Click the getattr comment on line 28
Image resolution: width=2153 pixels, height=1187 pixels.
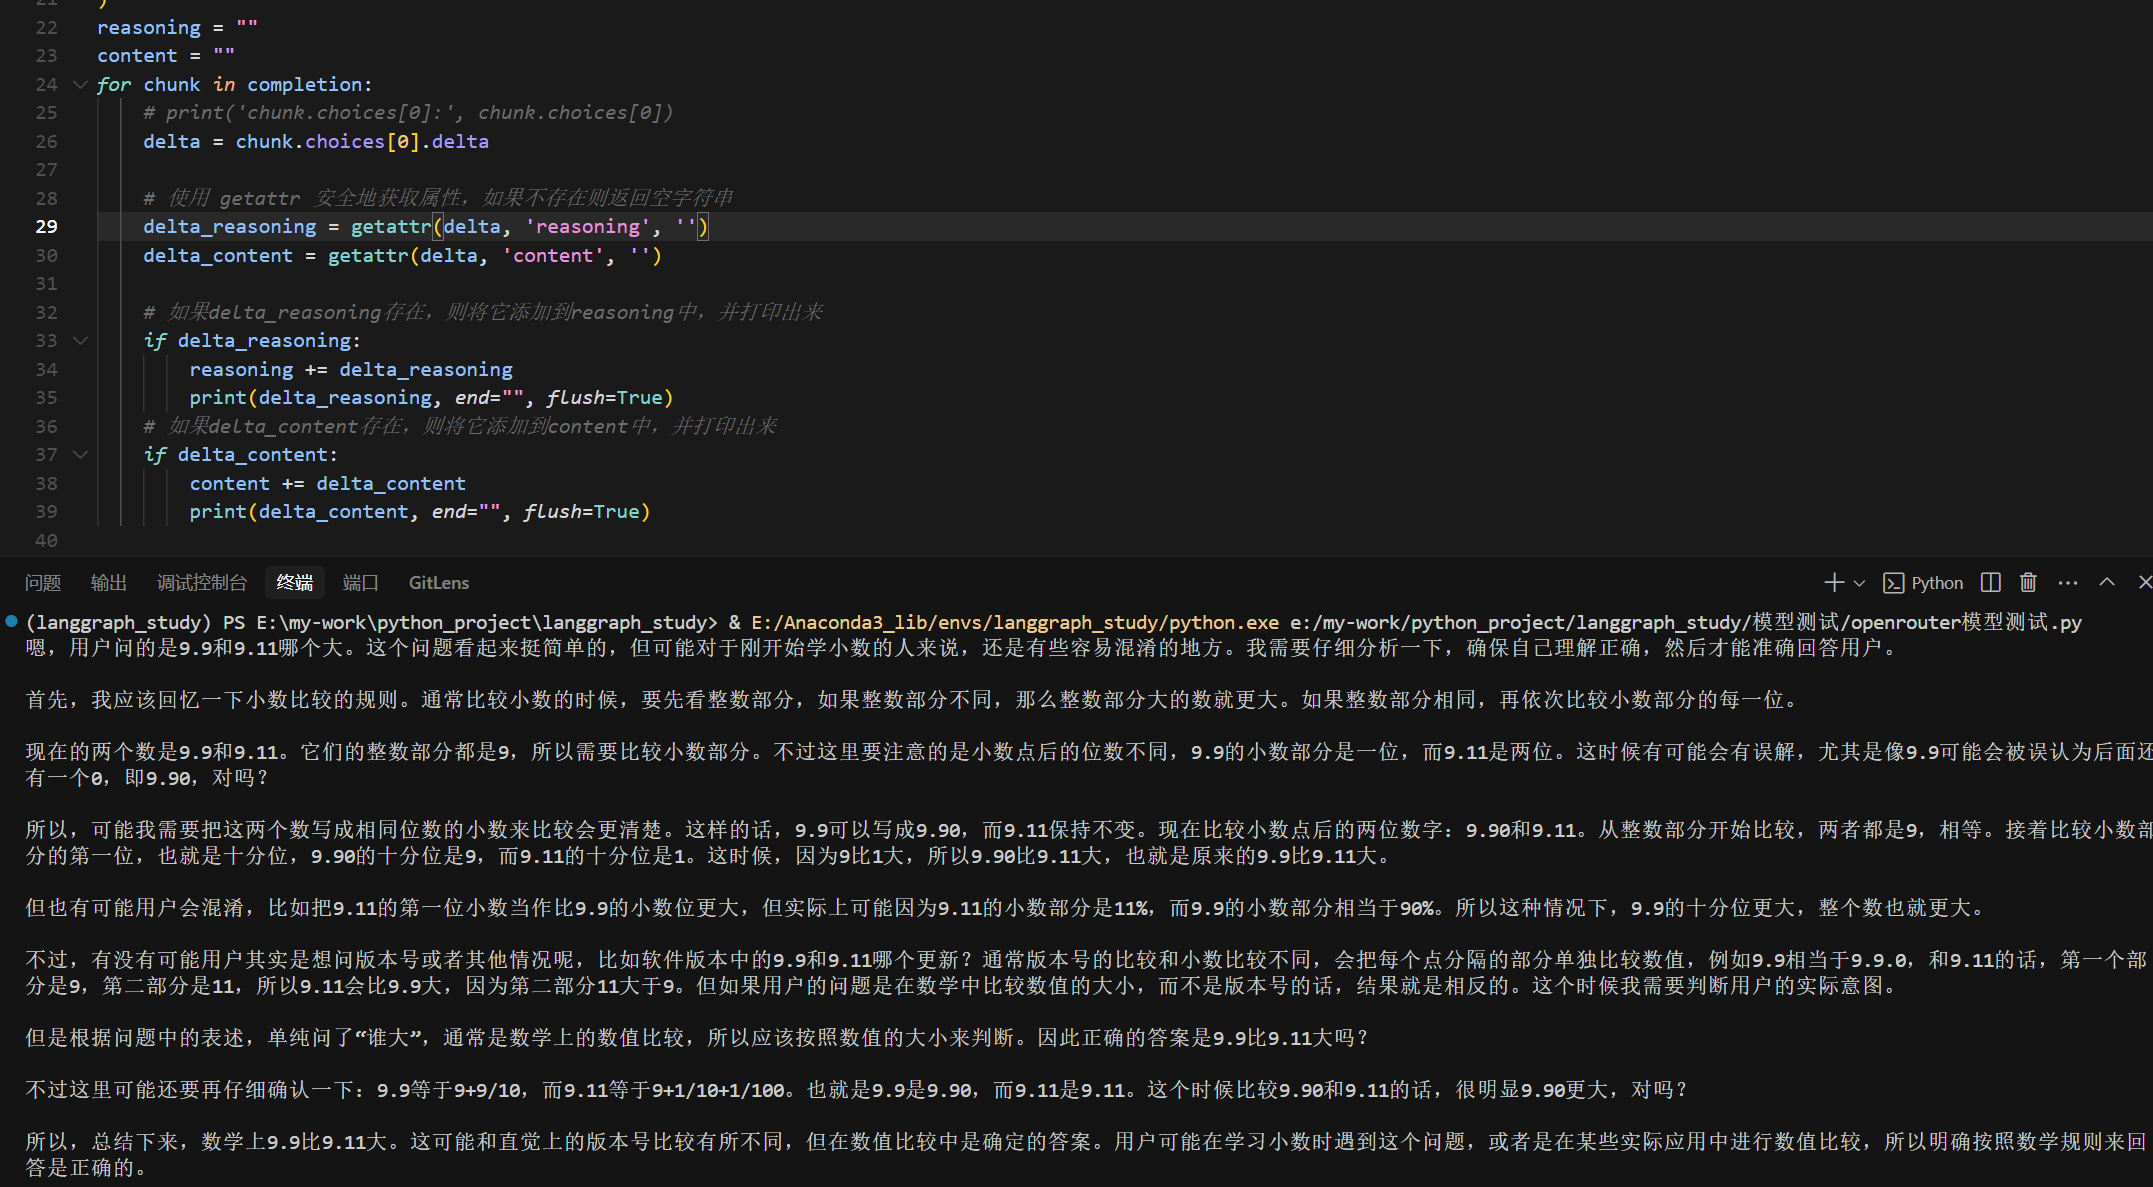pos(438,199)
